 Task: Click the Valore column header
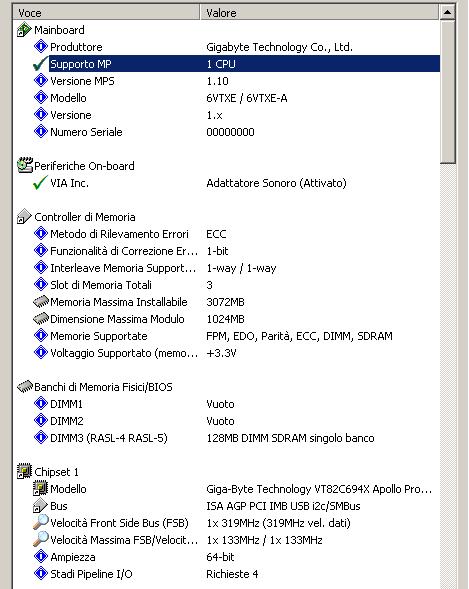tap(319, 13)
